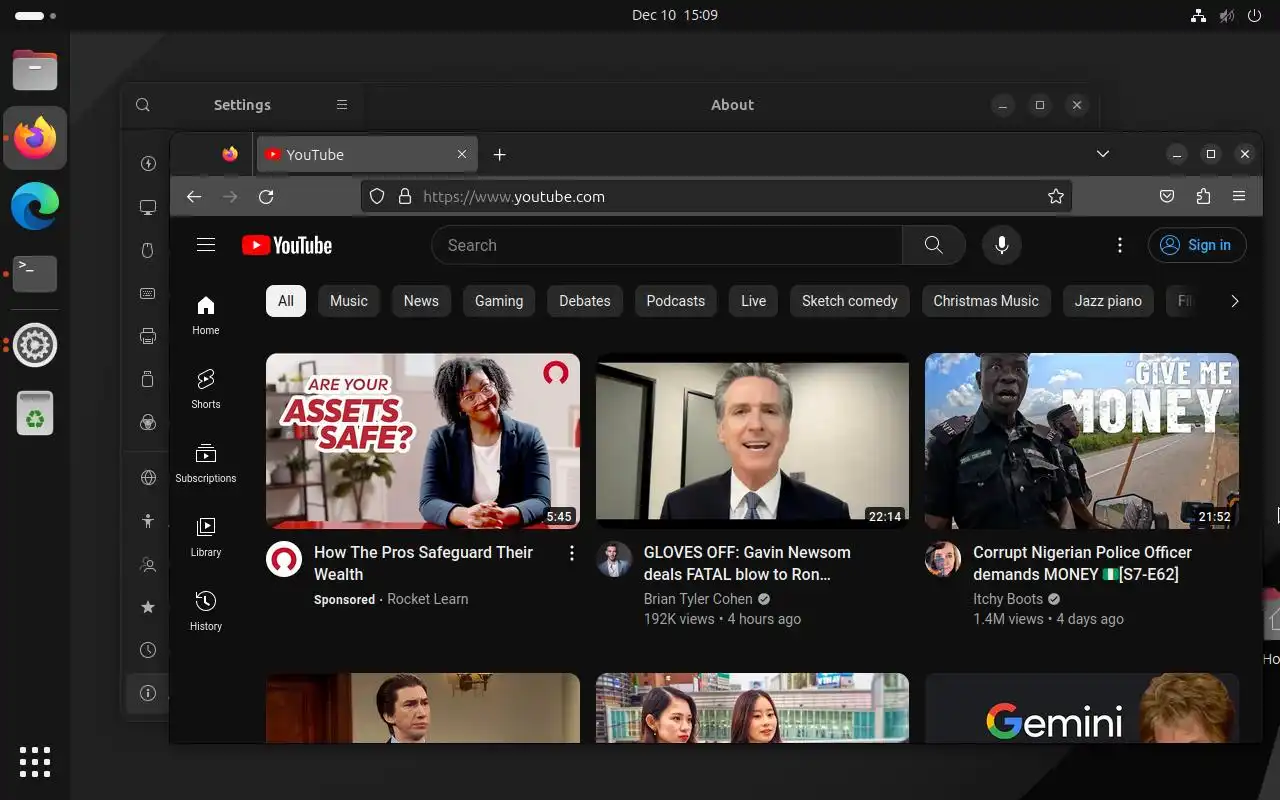The image size is (1280, 800).
Task: Select the Christmas Music filter chip
Action: (x=986, y=301)
